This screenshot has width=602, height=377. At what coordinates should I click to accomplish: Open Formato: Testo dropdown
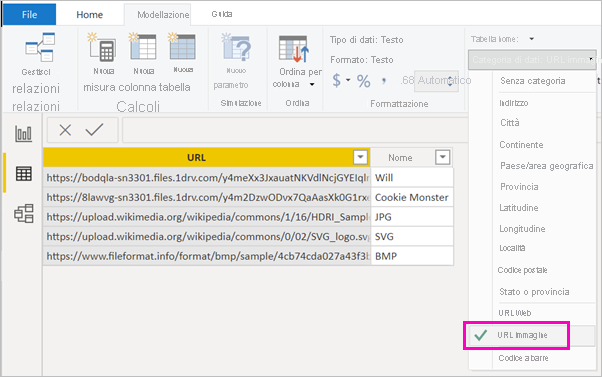pos(362,60)
